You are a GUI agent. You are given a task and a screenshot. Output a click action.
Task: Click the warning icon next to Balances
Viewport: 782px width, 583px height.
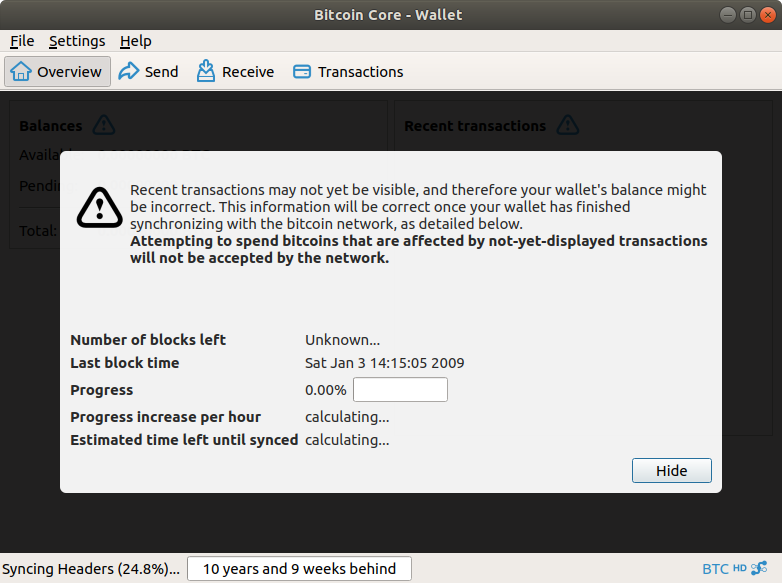point(104,125)
